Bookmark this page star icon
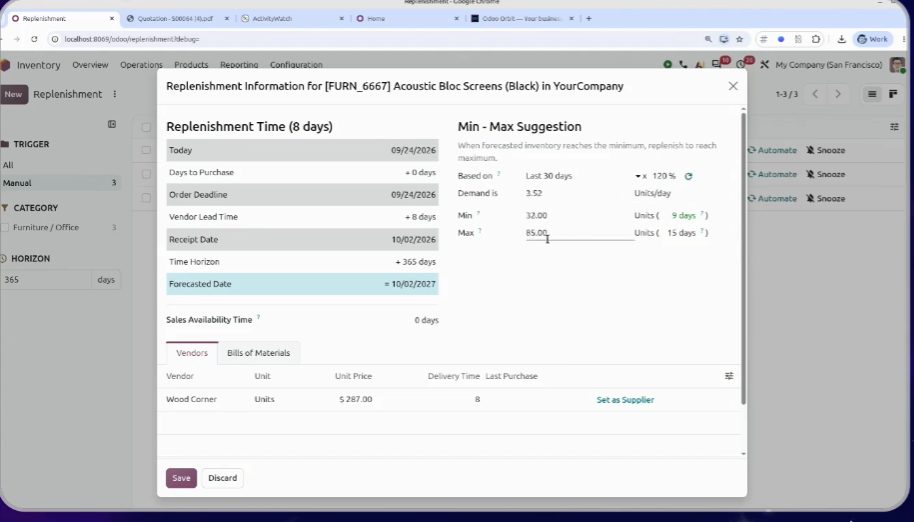The height and width of the screenshot is (522, 914). [x=739, y=39]
